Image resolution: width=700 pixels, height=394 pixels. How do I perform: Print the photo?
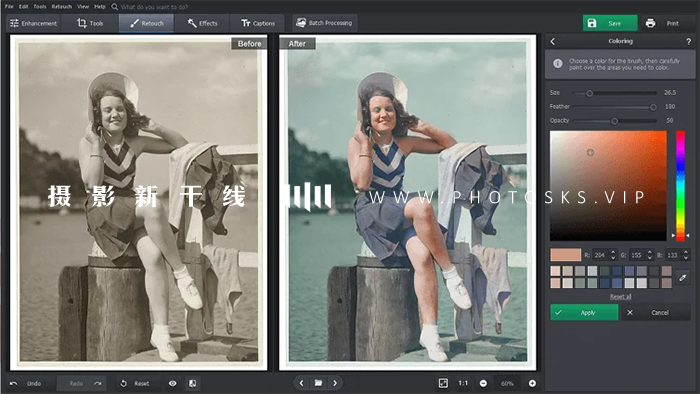(667, 23)
